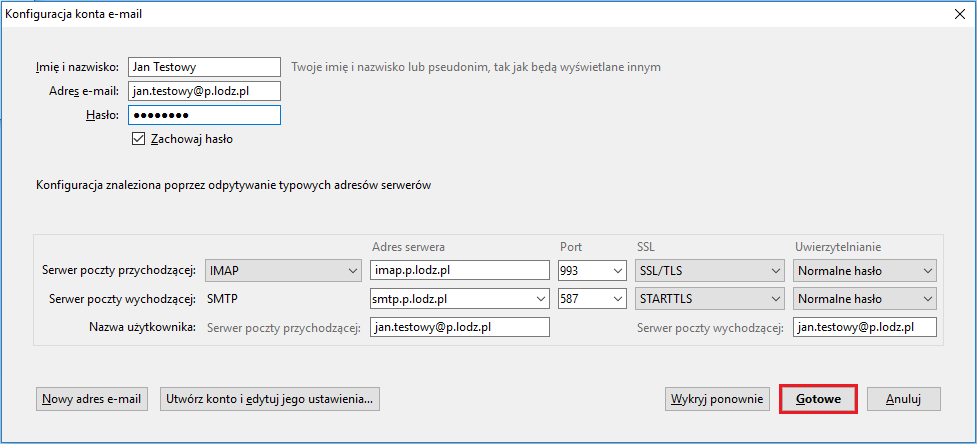Click the Nowy adres e-mail button

point(92,399)
